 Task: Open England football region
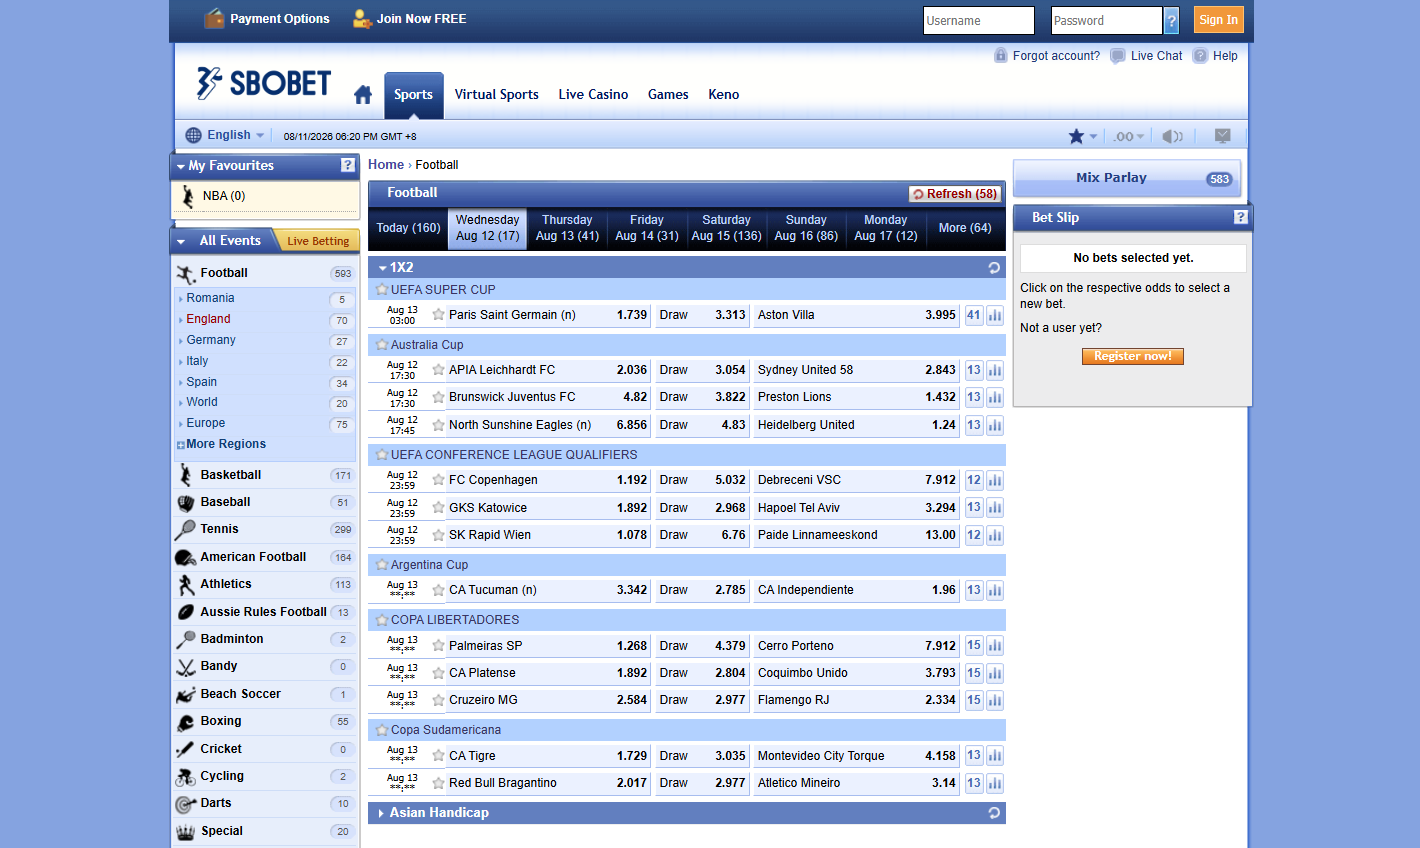pyautogui.click(x=208, y=319)
